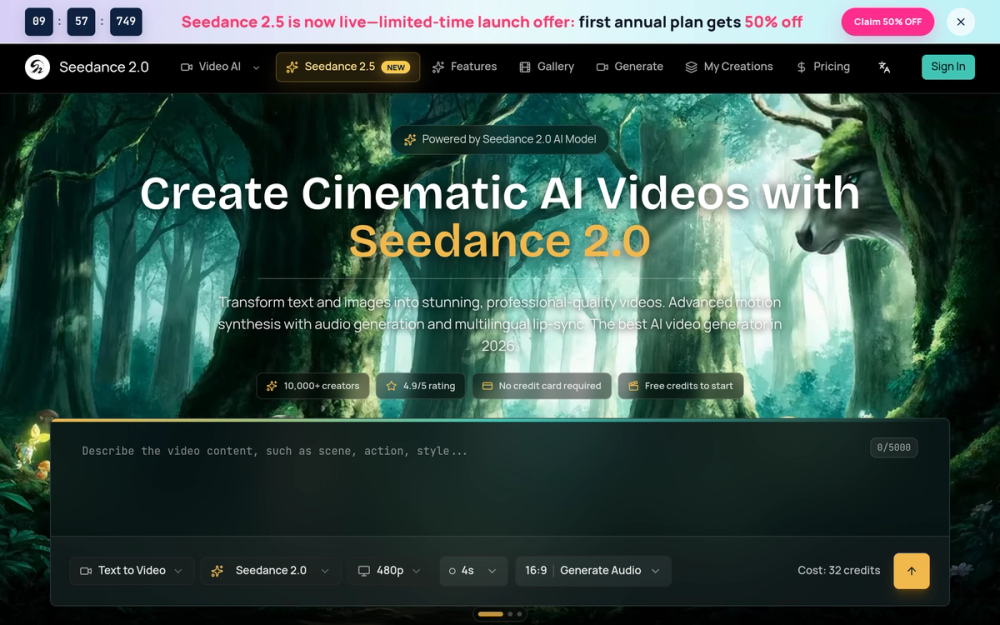Go to the Features menu item
The image size is (1000, 625).
464,67
